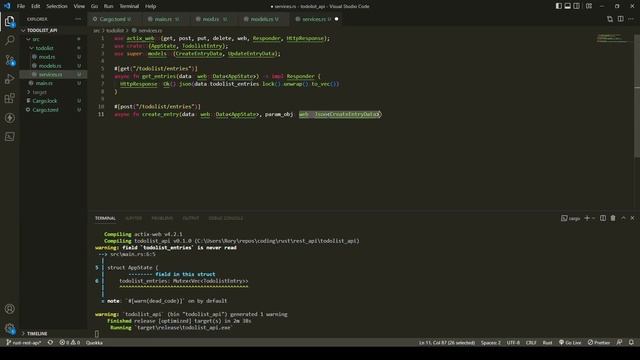Open the Explorer view in activity bar
640x360 pixels.
click(x=9, y=21)
